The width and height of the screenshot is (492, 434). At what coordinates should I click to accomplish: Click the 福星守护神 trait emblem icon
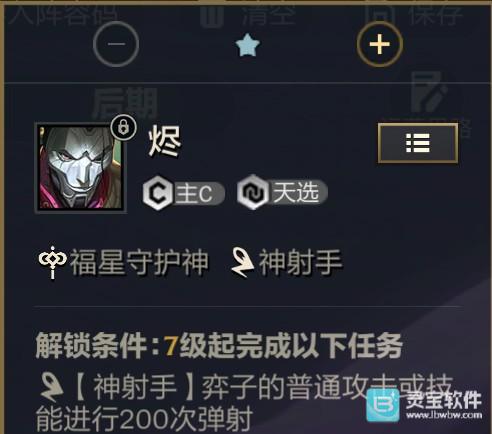52,262
